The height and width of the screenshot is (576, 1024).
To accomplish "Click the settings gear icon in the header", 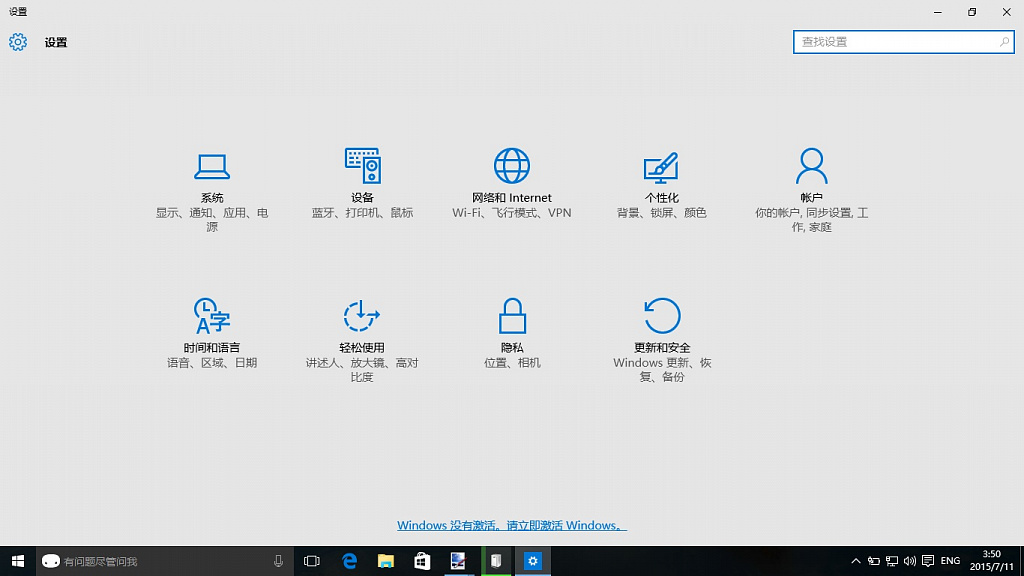I will click(18, 42).
